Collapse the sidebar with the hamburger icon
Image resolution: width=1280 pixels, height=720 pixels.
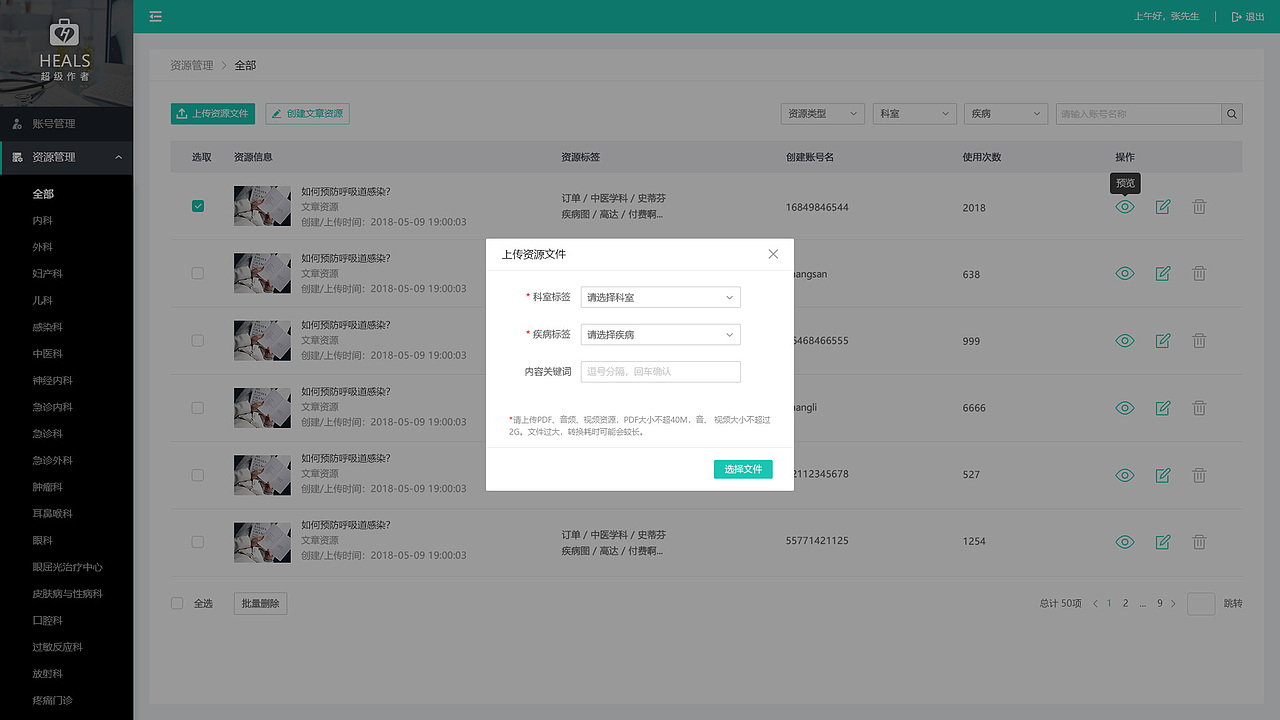(156, 16)
